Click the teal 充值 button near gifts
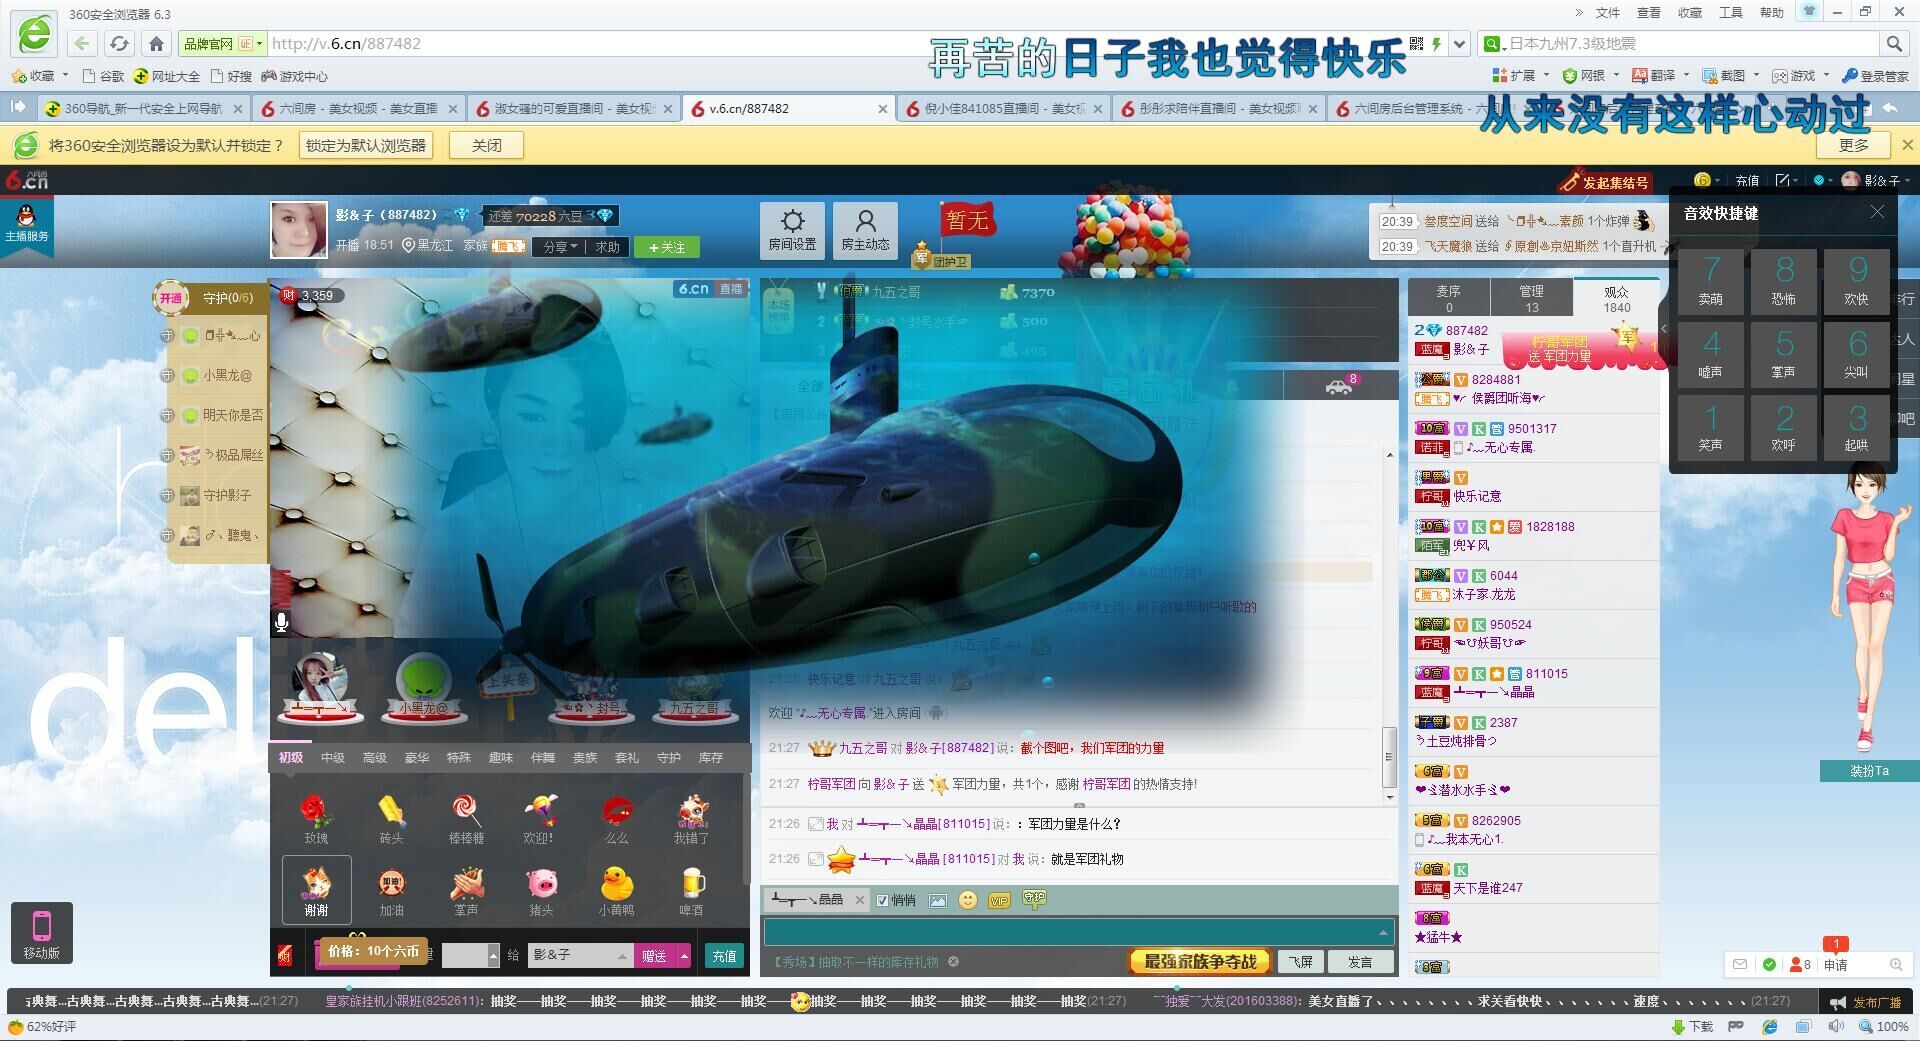This screenshot has height=1041, width=1920. (x=724, y=956)
